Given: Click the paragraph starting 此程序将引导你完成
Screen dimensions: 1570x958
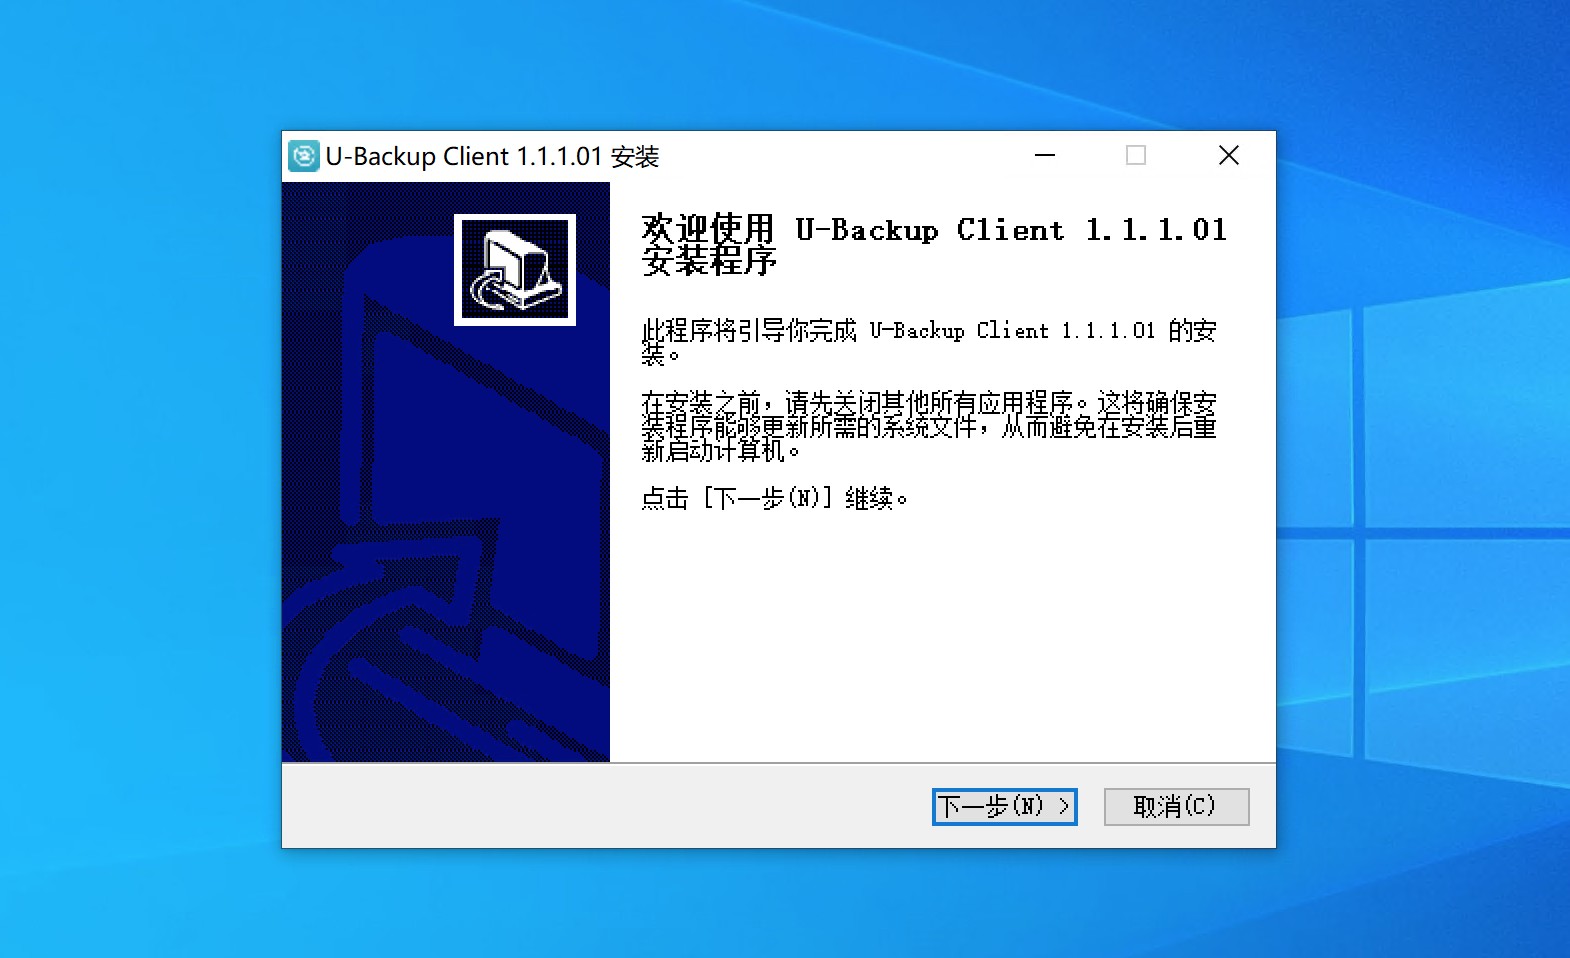Looking at the screenshot, I should (x=929, y=342).
